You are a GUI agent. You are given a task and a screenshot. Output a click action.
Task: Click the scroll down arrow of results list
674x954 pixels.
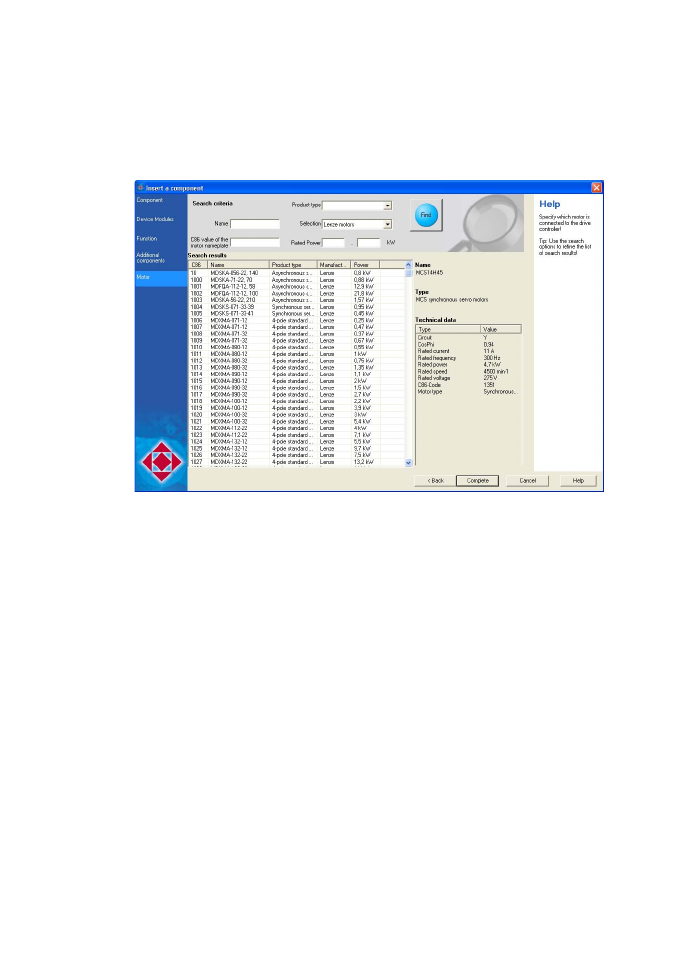[408, 463]
